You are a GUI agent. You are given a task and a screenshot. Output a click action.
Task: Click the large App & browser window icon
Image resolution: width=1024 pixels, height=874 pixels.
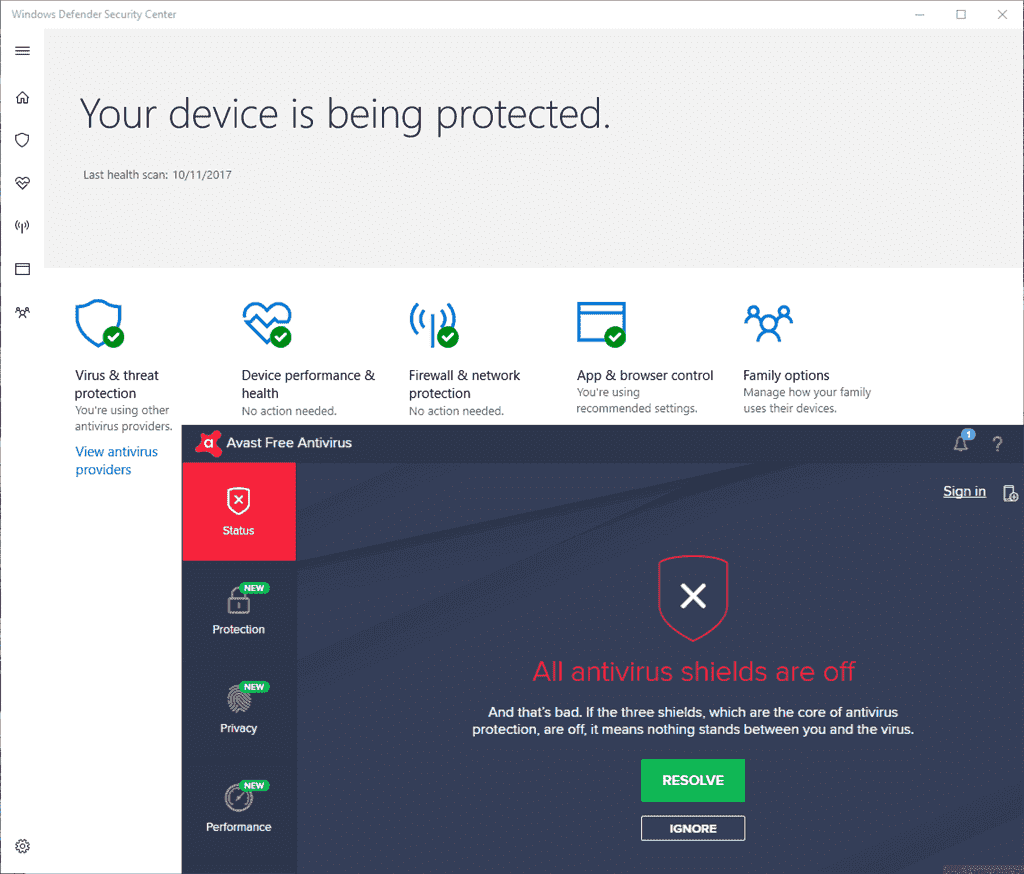point(601,324)
